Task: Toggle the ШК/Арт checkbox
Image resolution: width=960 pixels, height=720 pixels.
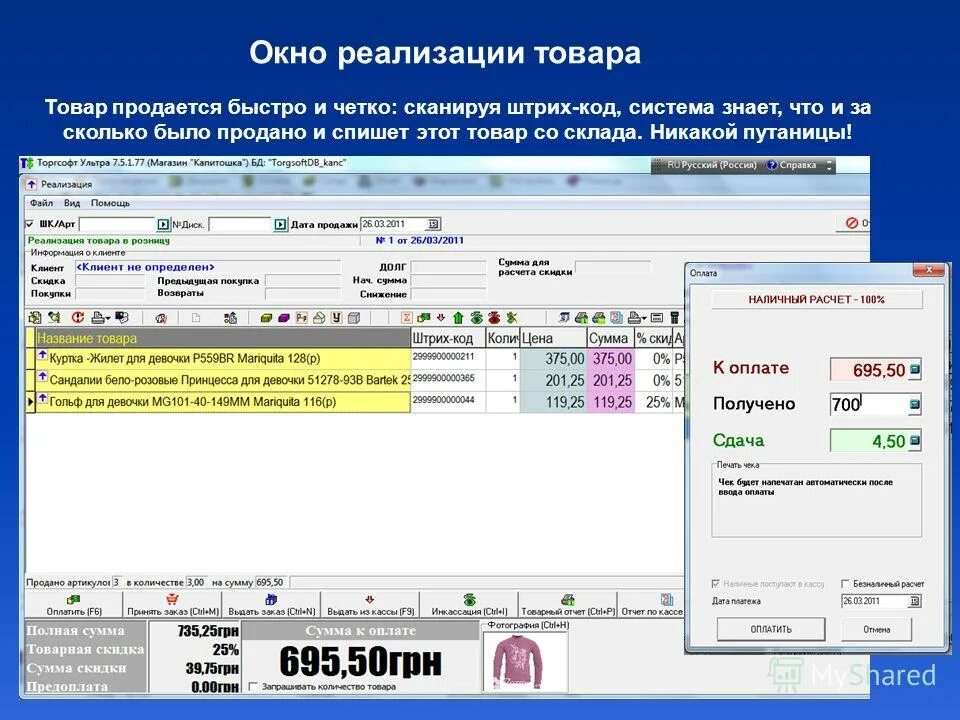Action: [30, 222]
